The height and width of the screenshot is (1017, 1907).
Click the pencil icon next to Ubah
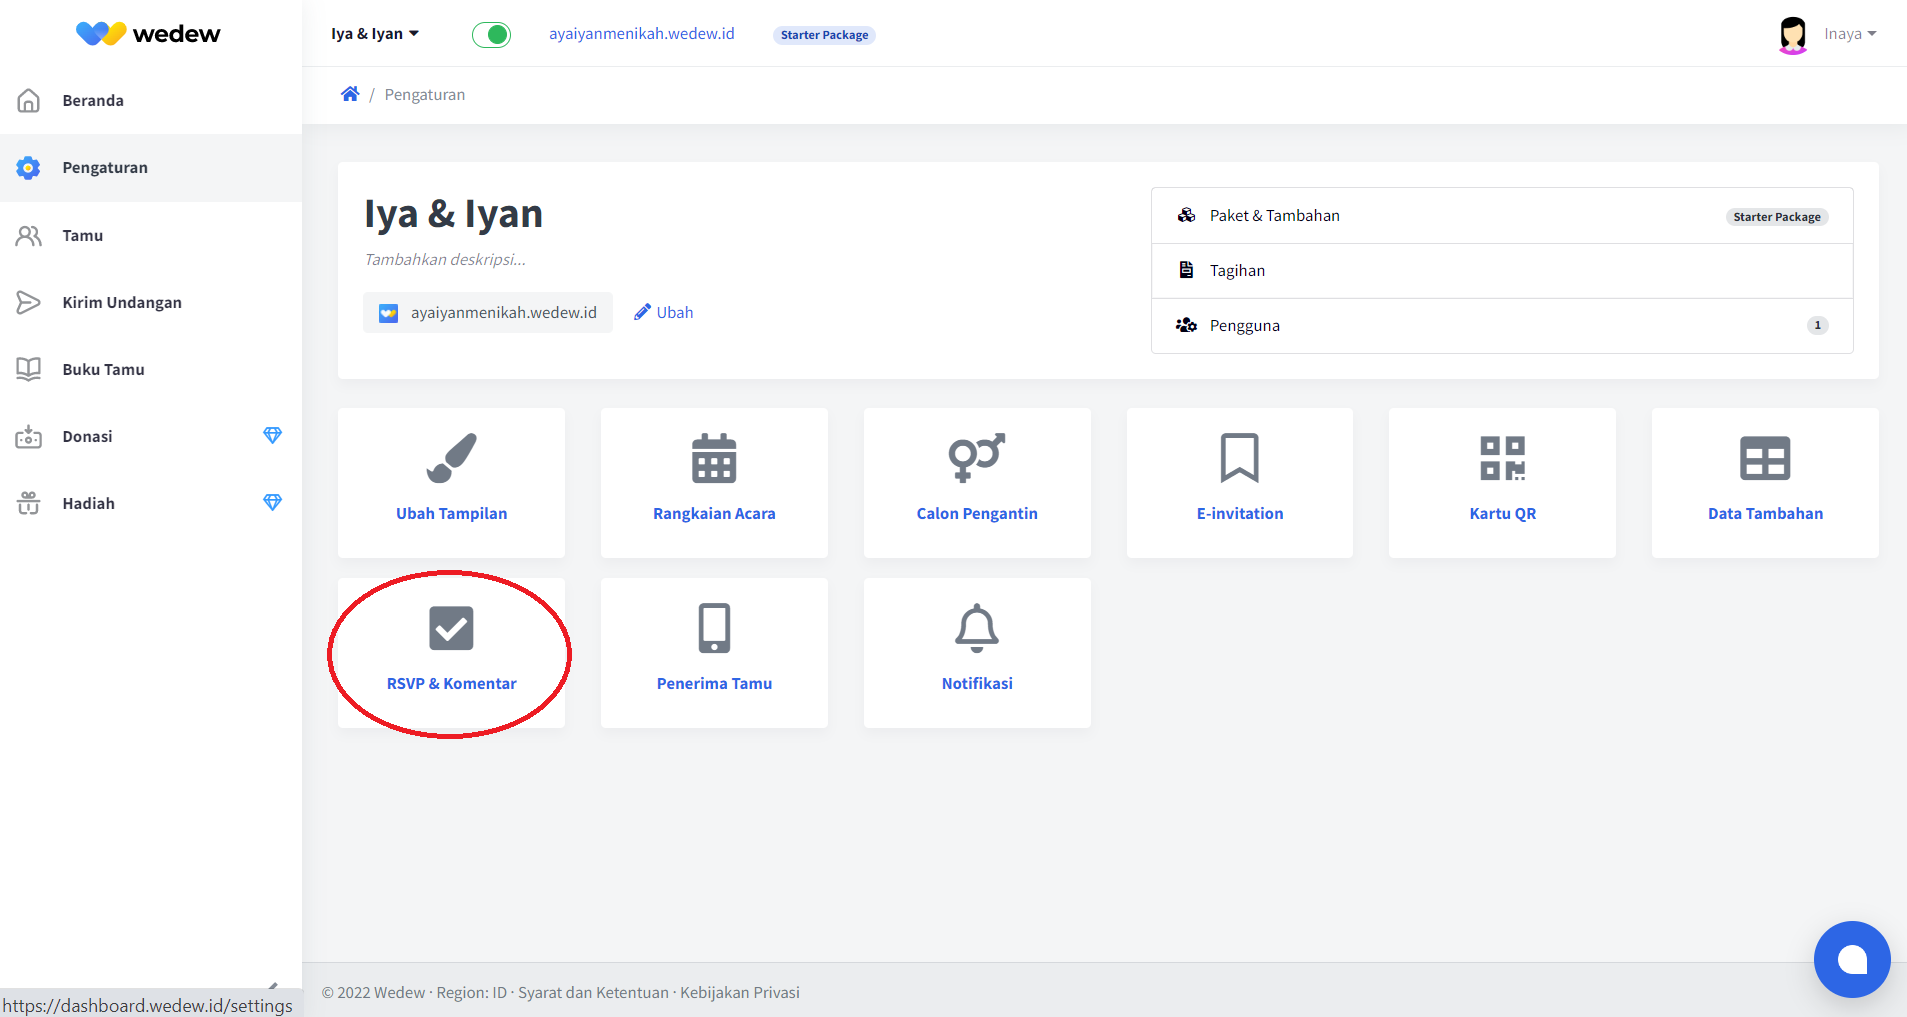click(x=642, y=312)
